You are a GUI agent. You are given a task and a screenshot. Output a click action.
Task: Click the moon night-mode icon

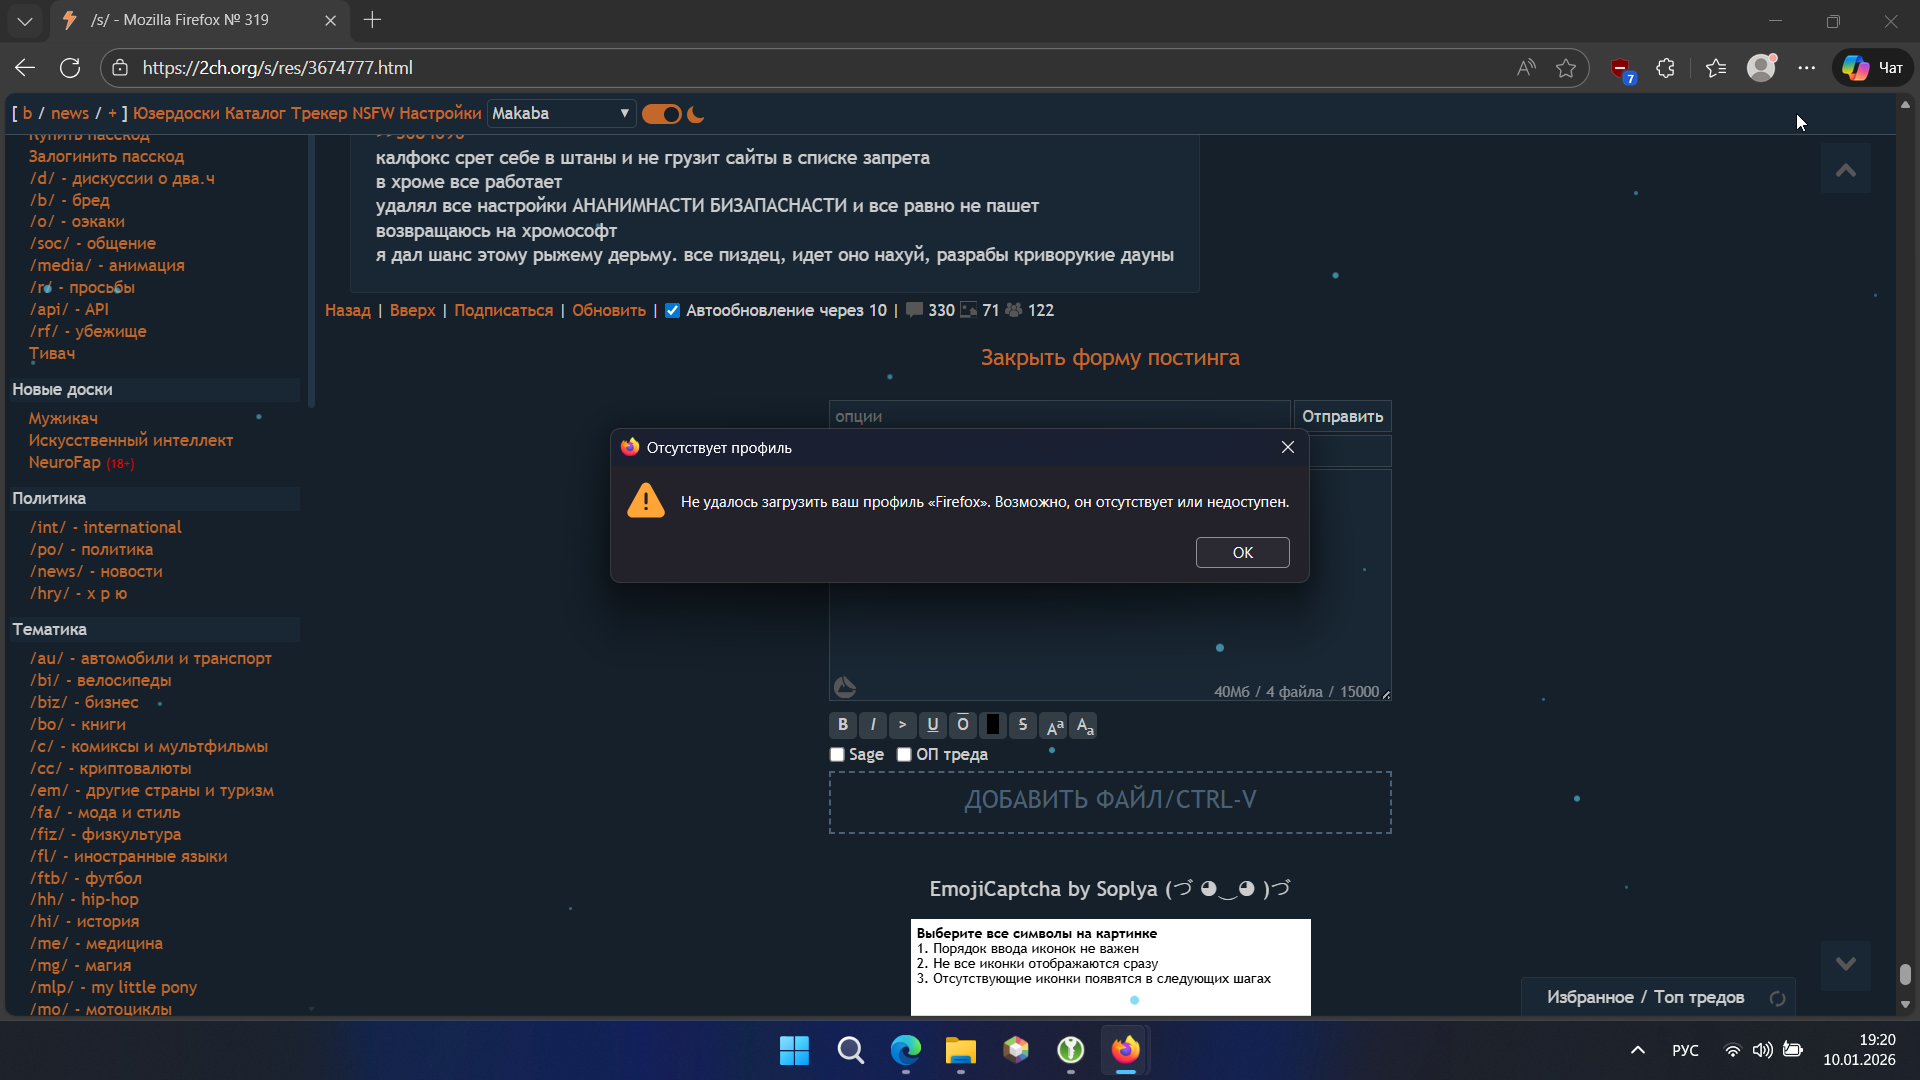[x=696, y=114]
